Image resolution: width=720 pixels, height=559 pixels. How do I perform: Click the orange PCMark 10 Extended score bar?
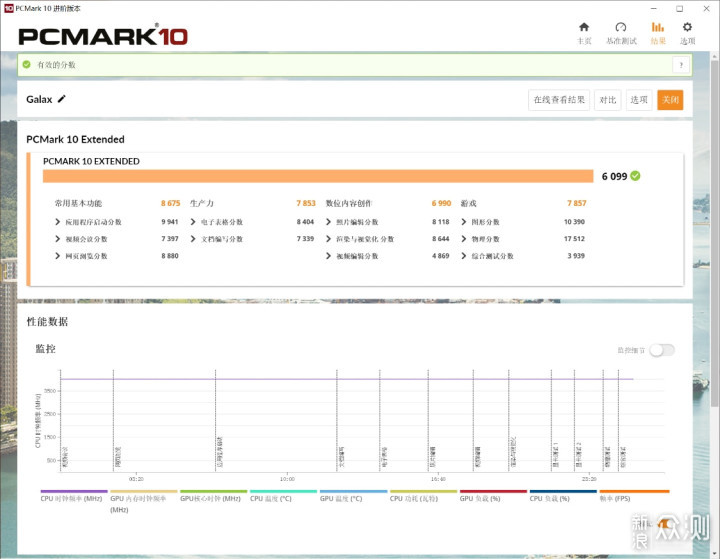pyautogui.click(x=318, y=176)
